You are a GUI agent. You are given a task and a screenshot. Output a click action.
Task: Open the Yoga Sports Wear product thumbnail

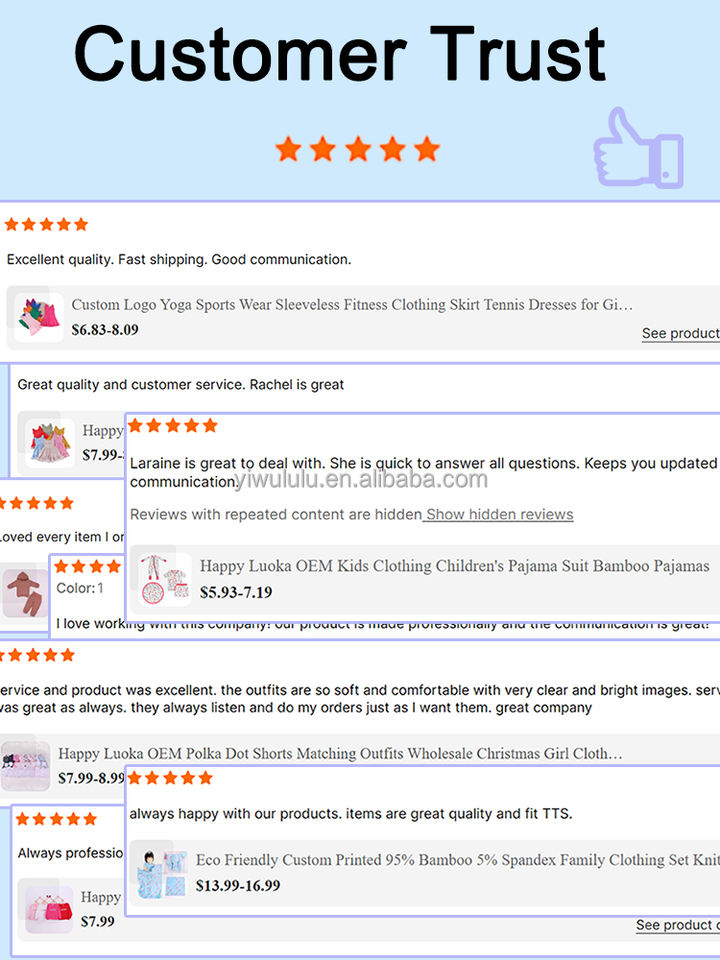[39, 317]
